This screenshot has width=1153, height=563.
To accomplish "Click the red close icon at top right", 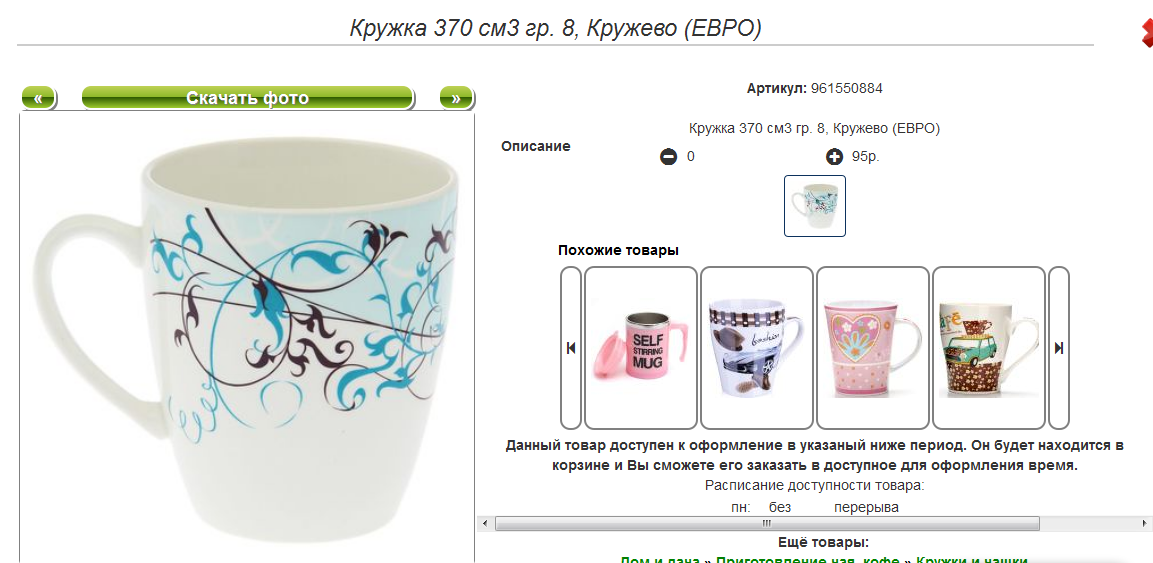I will (1146, 35).
